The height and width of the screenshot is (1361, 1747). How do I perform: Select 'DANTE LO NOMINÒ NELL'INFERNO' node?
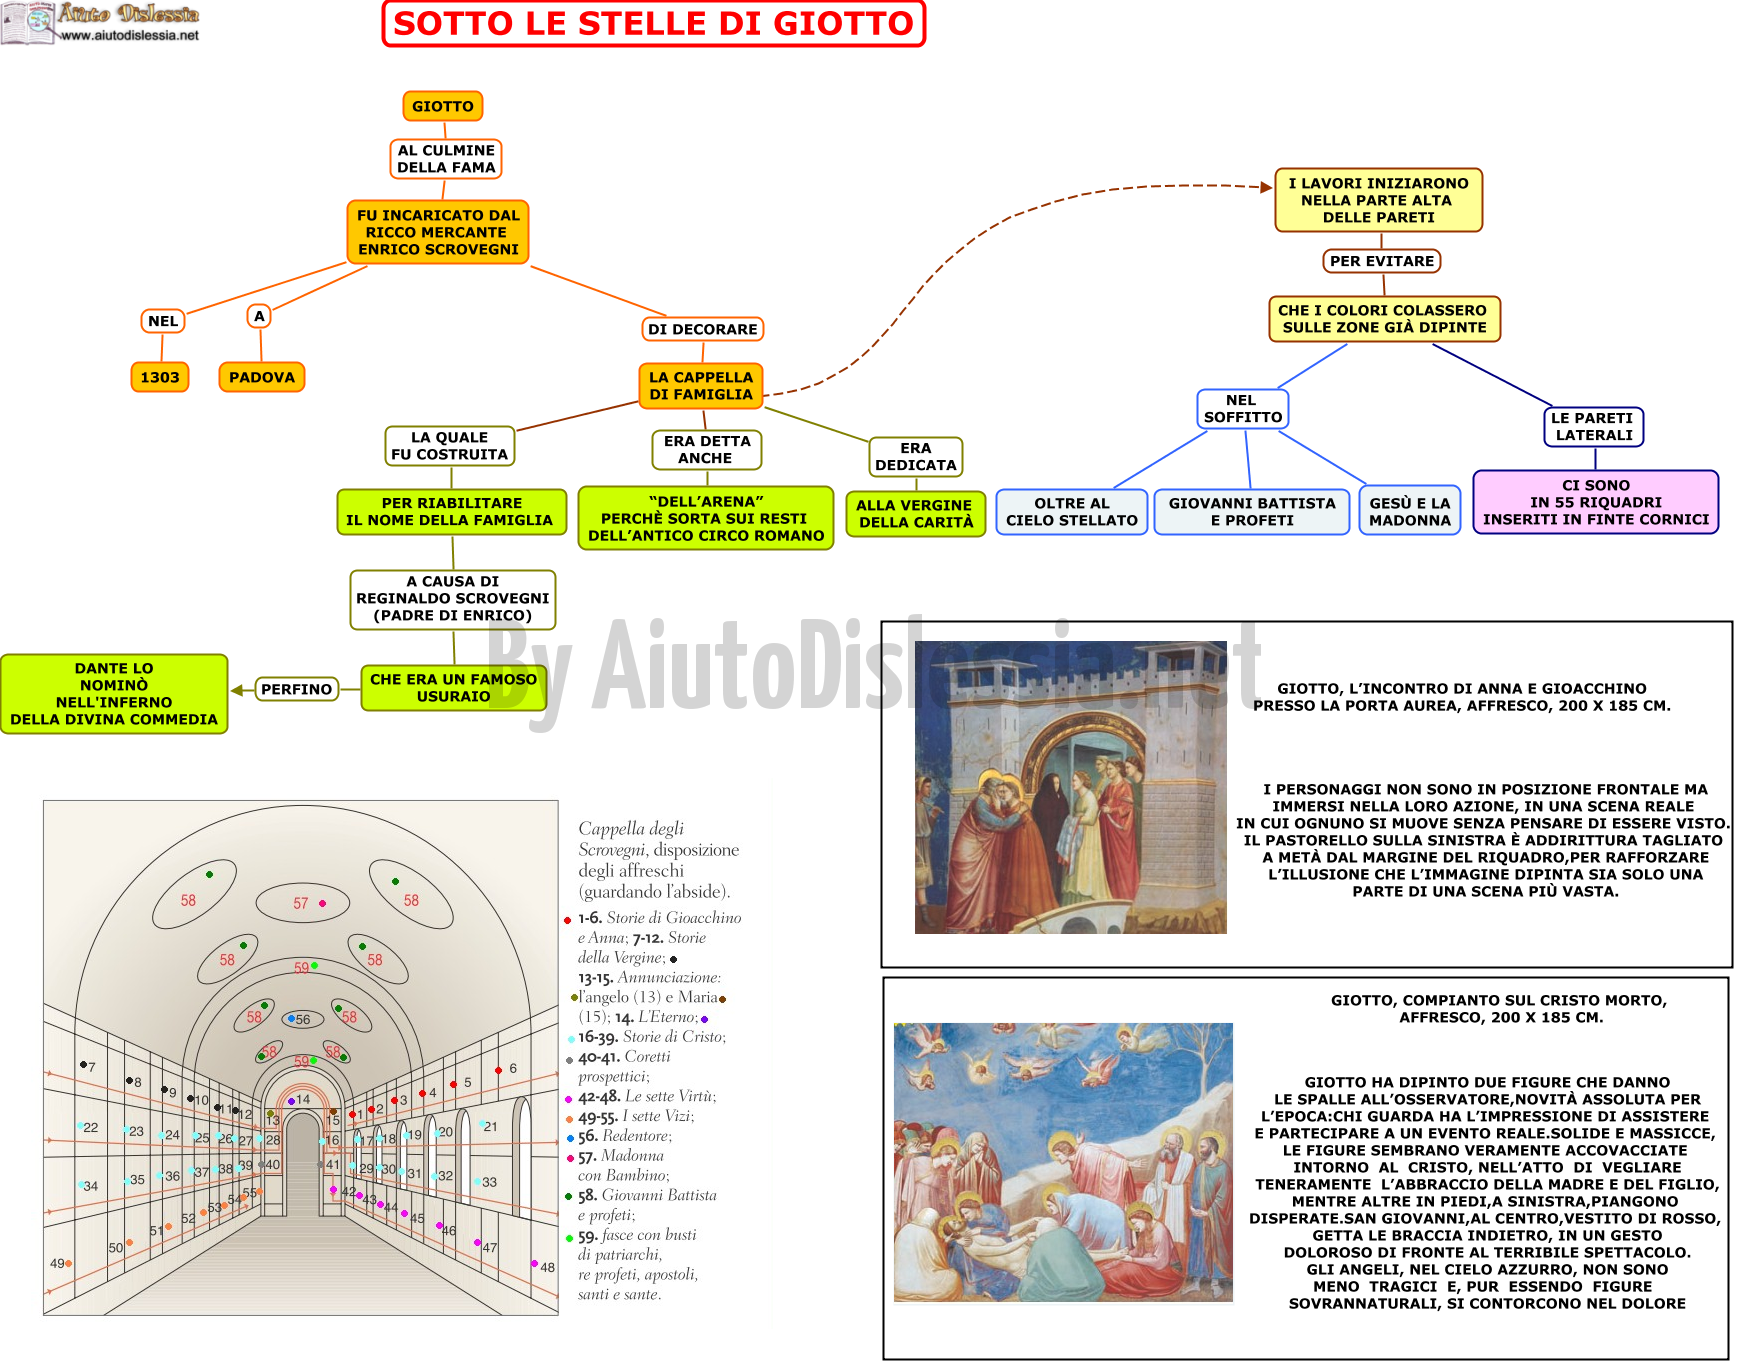(114, 694)
